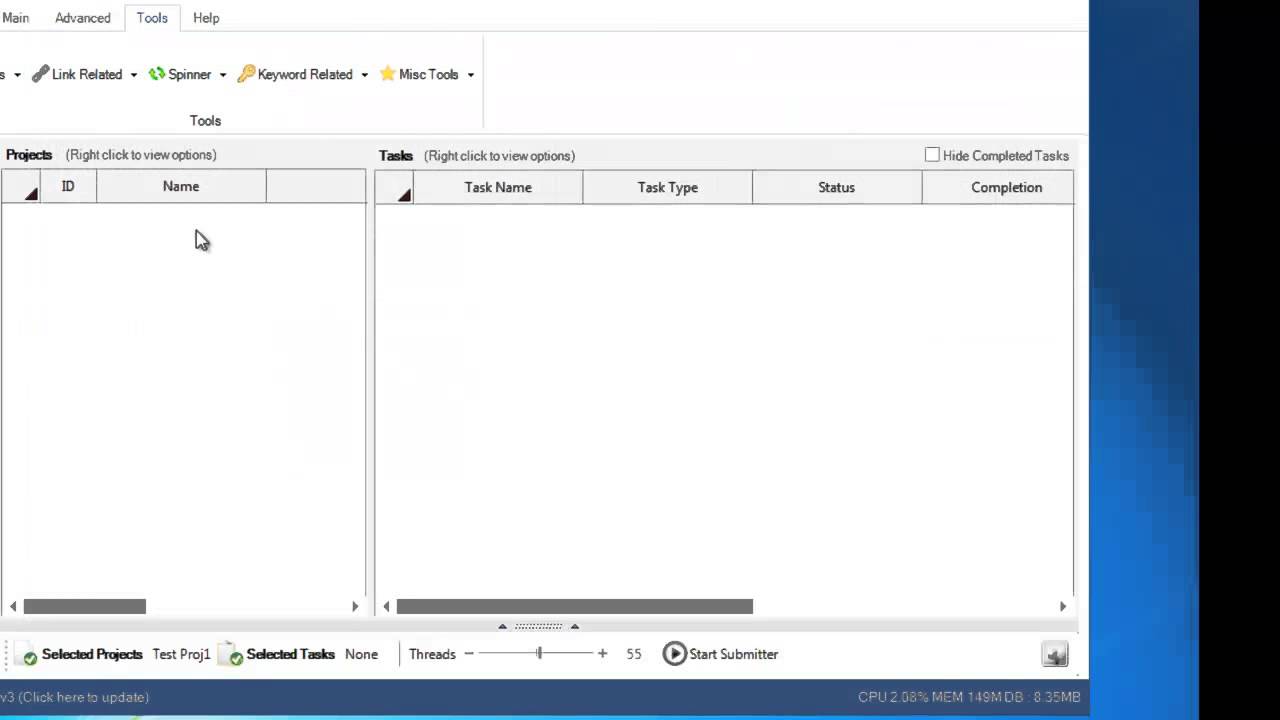Click the 'Test Proj1' selected project text
This screenshot has height=720, width=1280.
(x=181, y=654)
